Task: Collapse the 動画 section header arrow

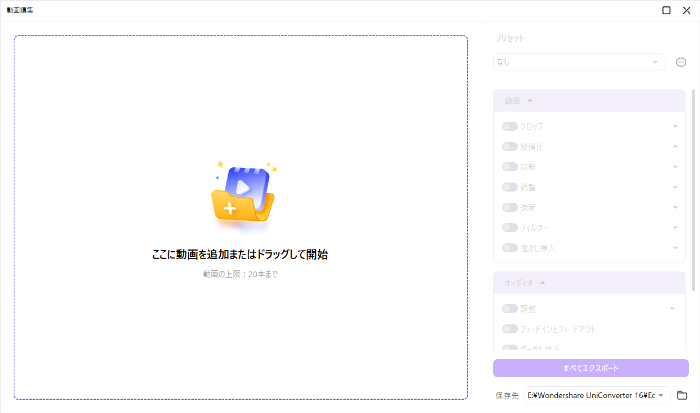Action: pyautogui.click(x=529, y=100)
